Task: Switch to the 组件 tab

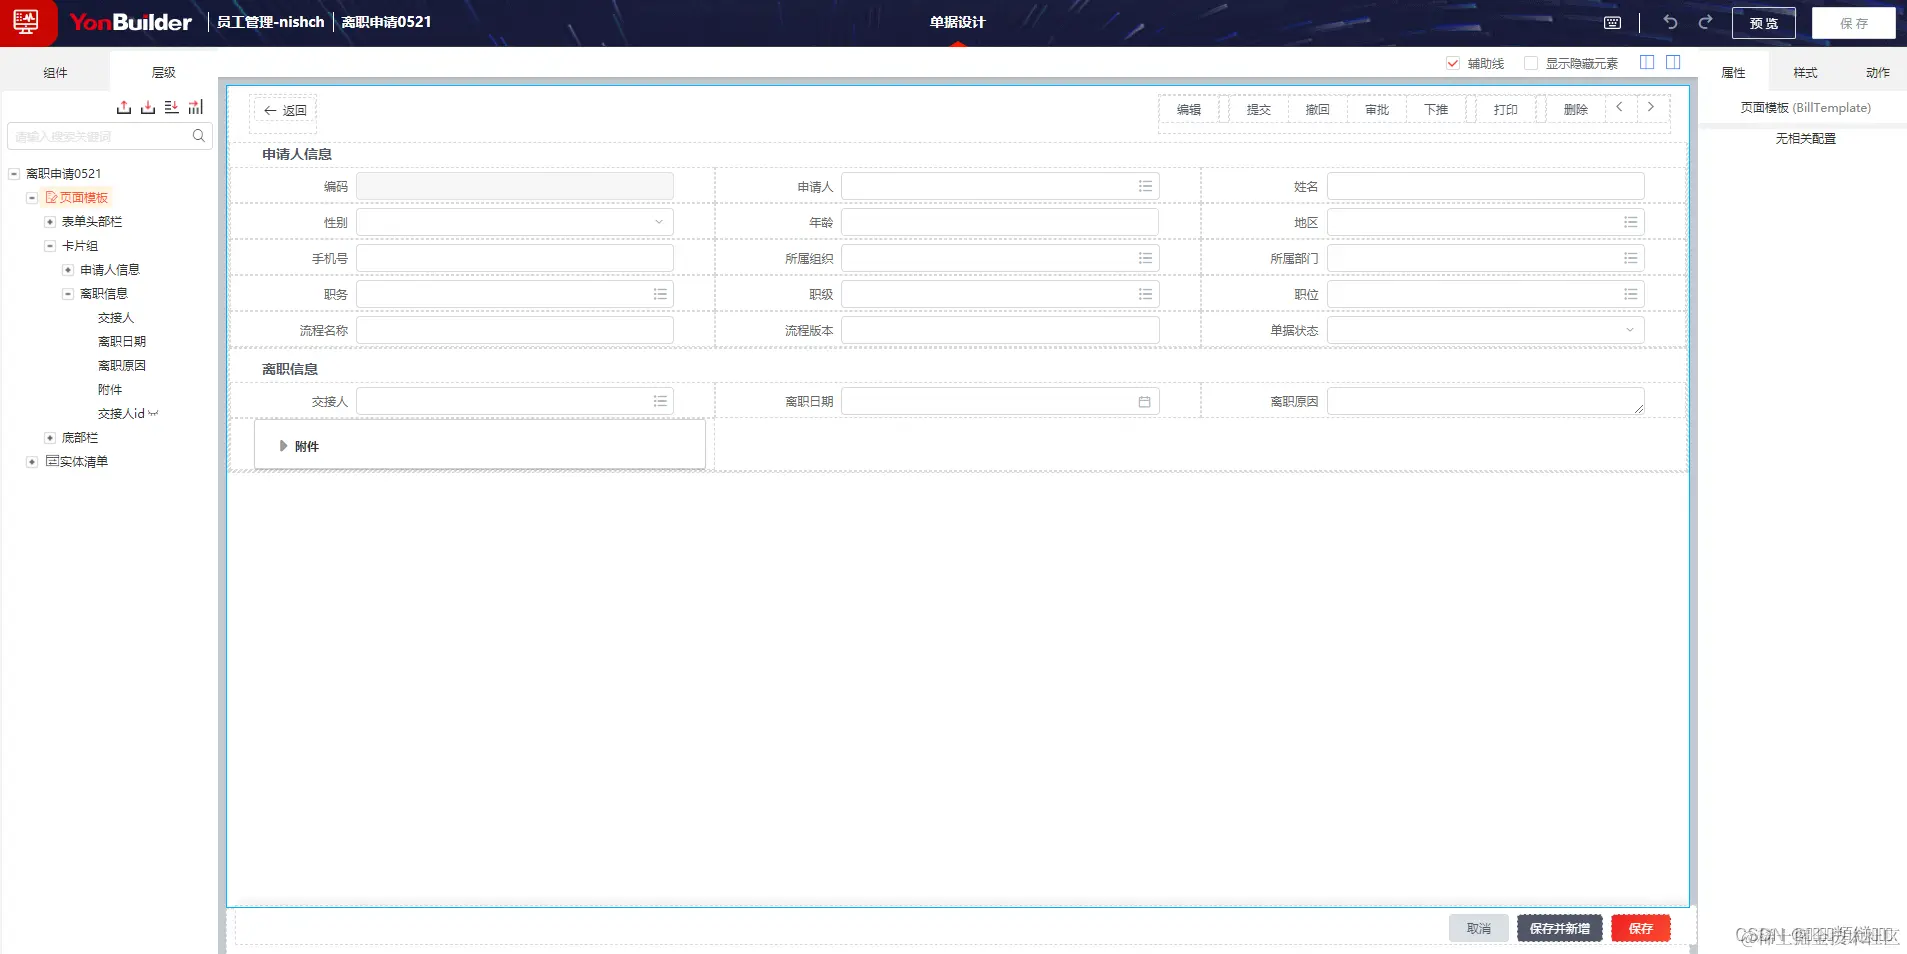Action: (x=55, y=73)
